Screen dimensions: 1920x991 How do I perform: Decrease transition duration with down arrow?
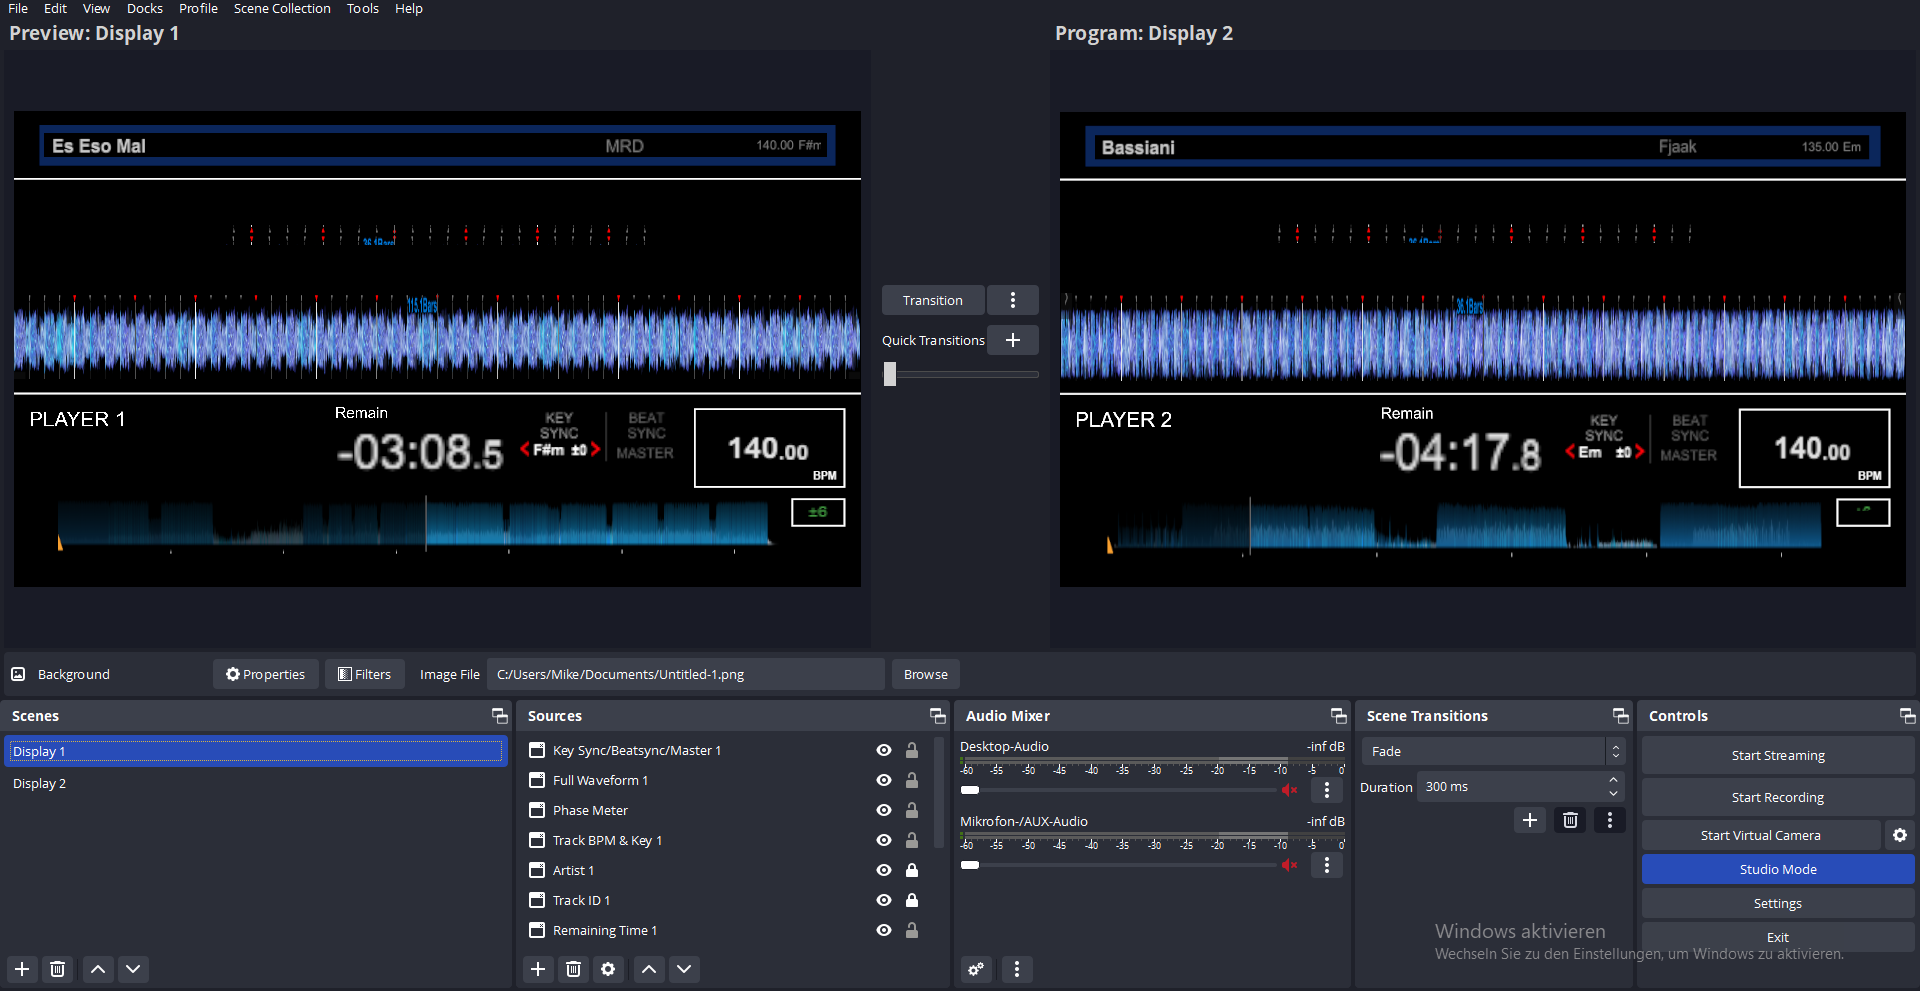click(1613, 794)
